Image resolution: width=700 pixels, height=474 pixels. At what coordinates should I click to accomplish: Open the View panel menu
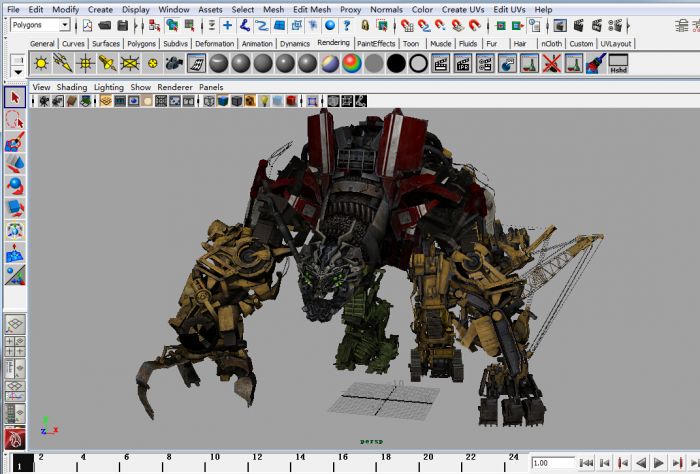tap(42, 87)
